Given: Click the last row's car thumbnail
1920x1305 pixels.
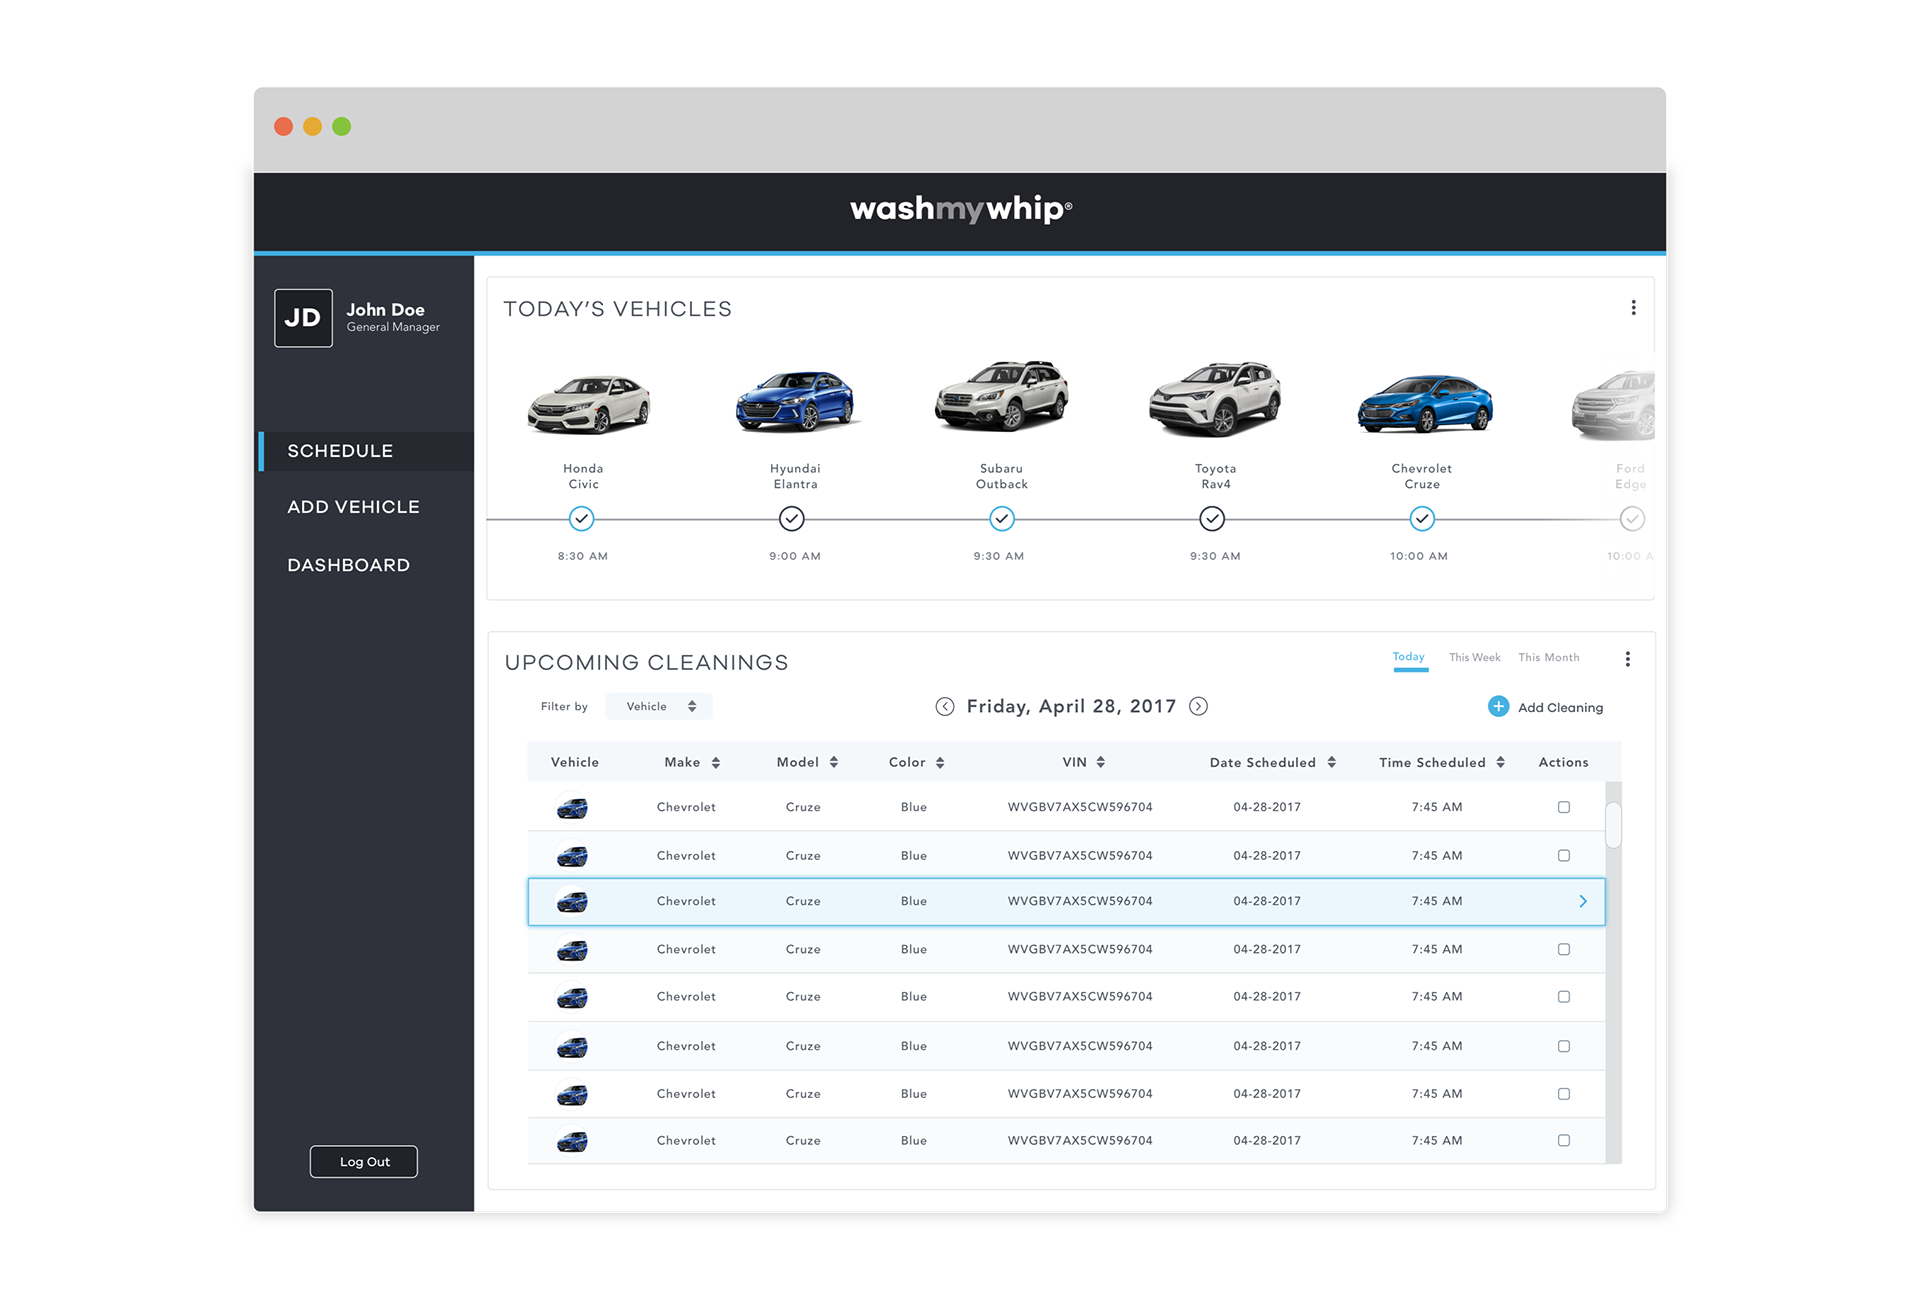Looking at the screenshot, I should [572, 1141].
